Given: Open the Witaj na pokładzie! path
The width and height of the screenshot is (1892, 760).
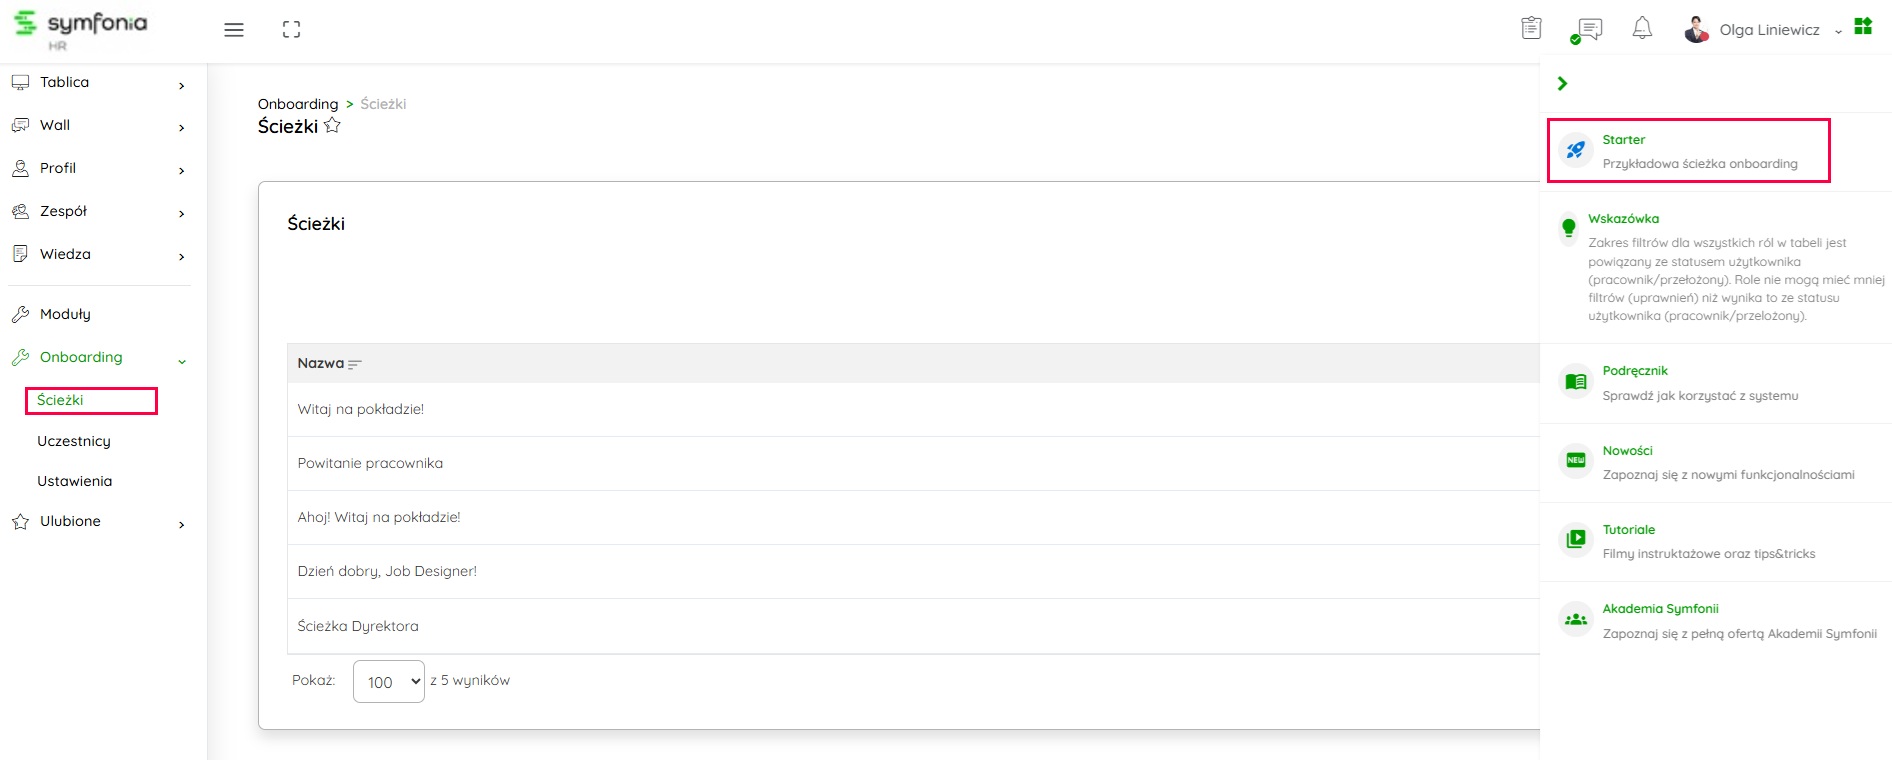Looking at the screenshot, I should click(361, 409).
